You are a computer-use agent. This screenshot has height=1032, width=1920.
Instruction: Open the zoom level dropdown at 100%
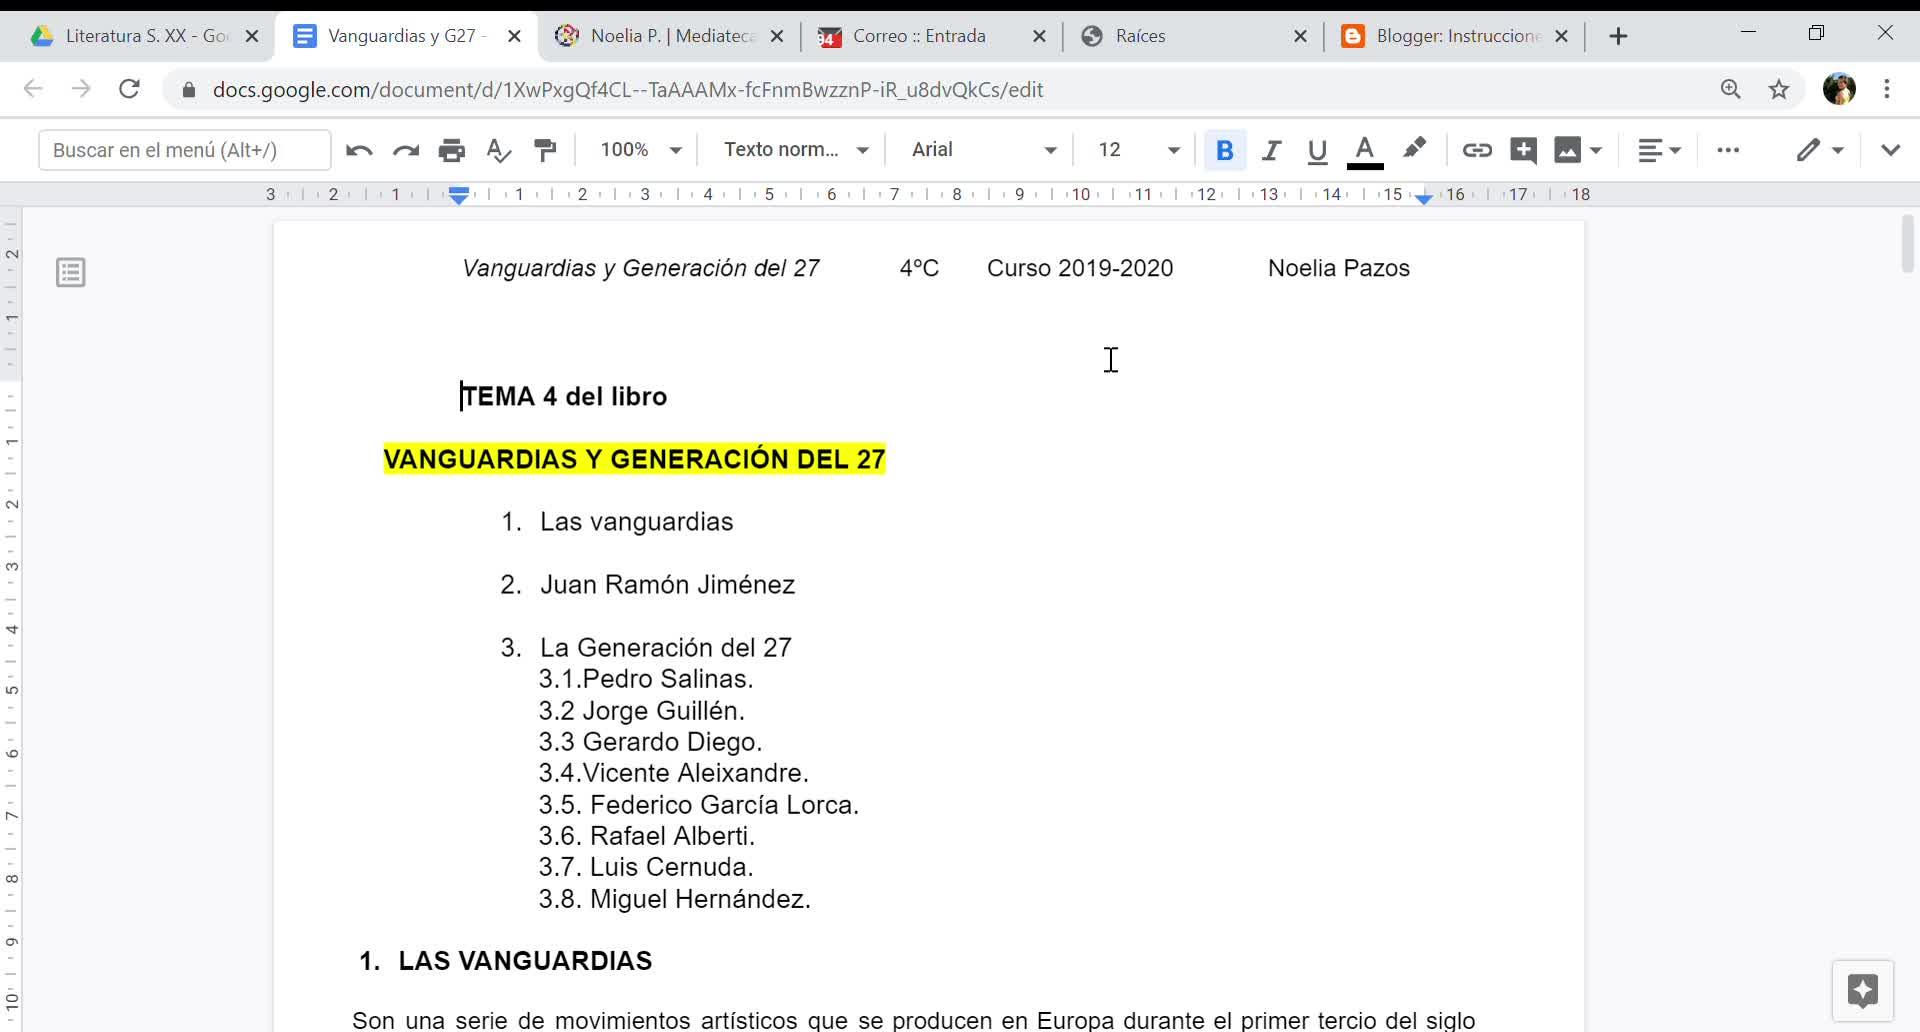point(640,150)
